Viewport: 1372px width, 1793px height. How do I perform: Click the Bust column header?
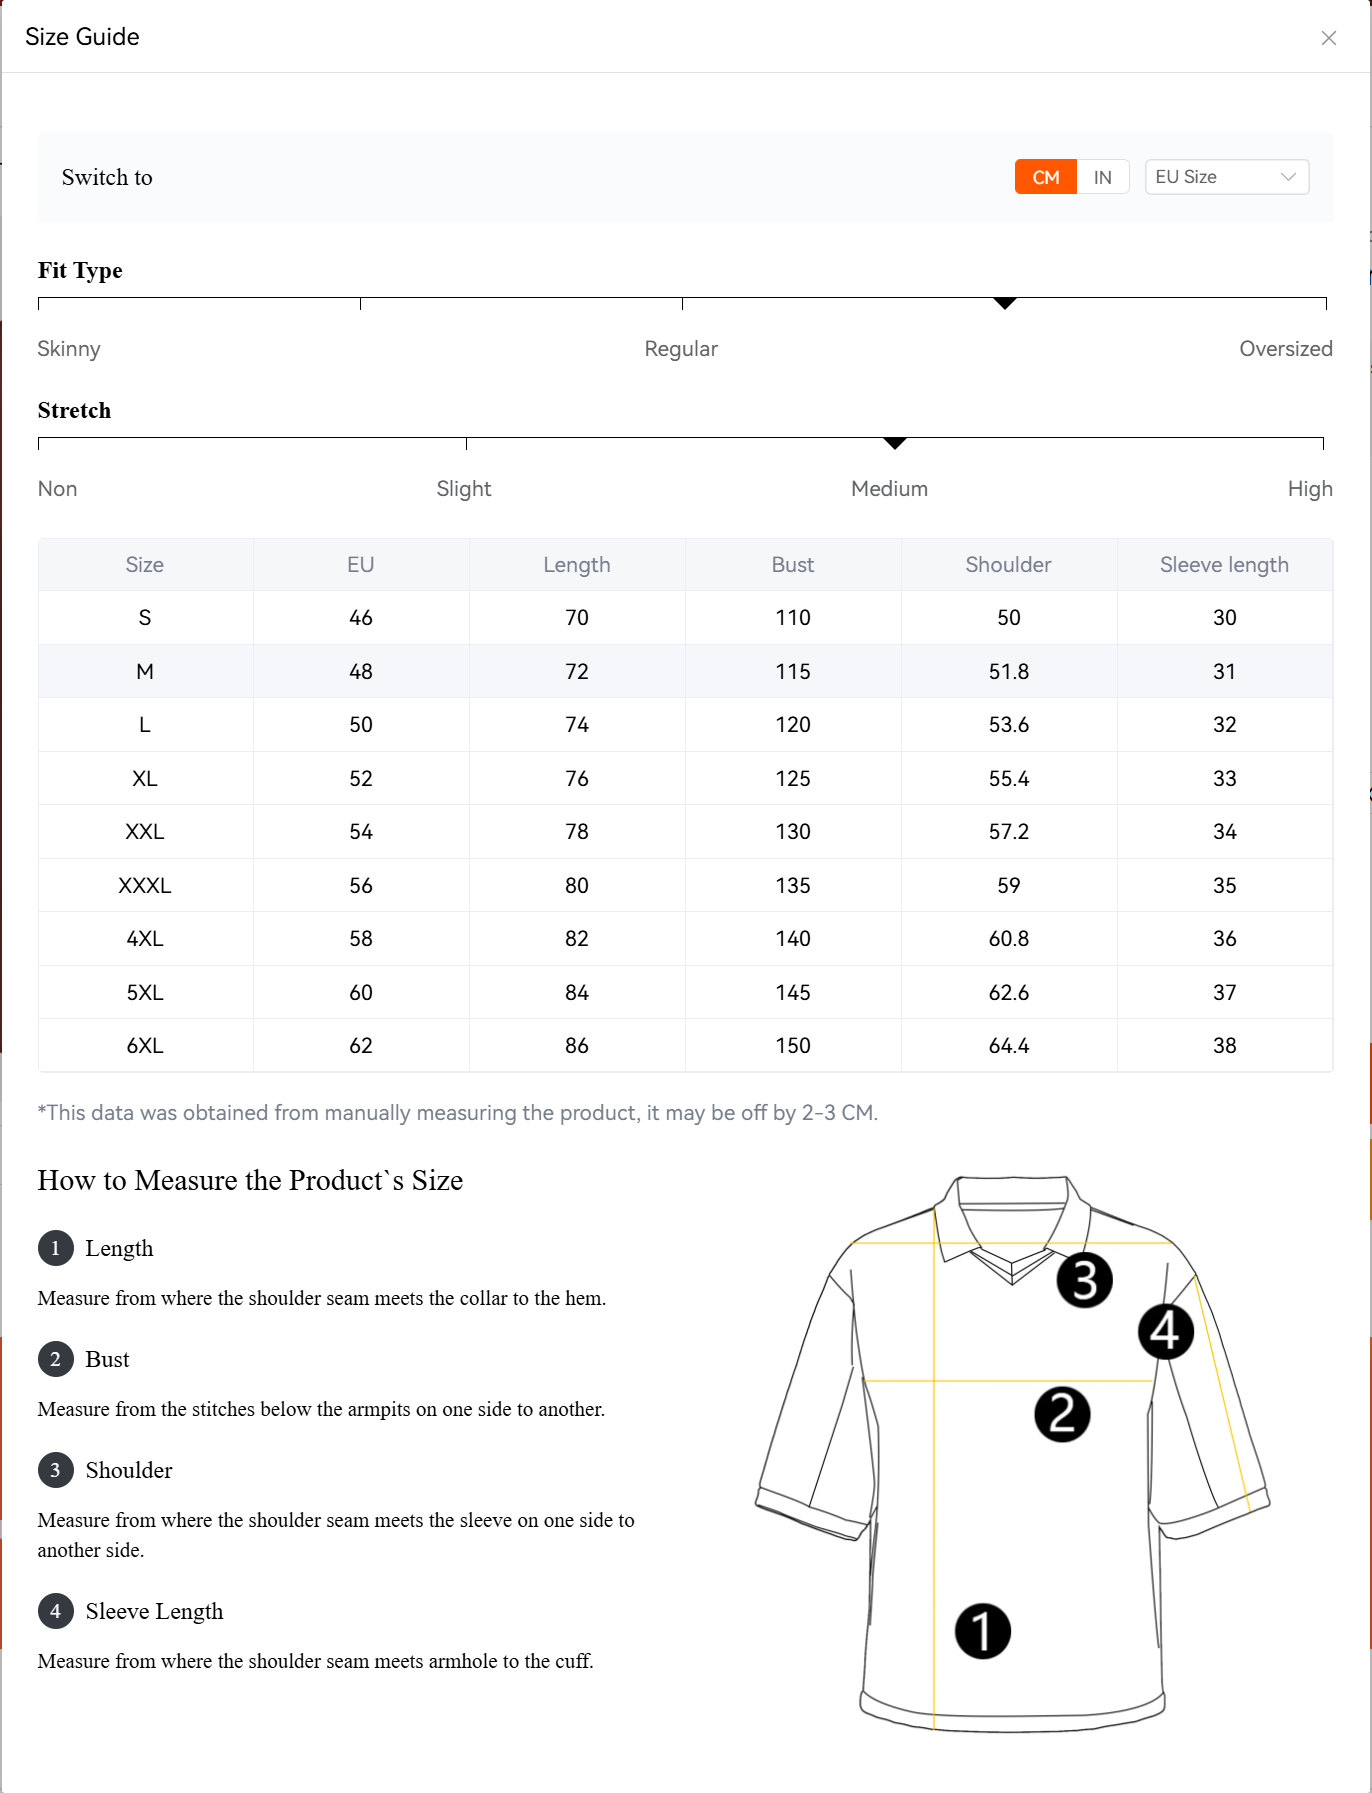coord(792,565)
